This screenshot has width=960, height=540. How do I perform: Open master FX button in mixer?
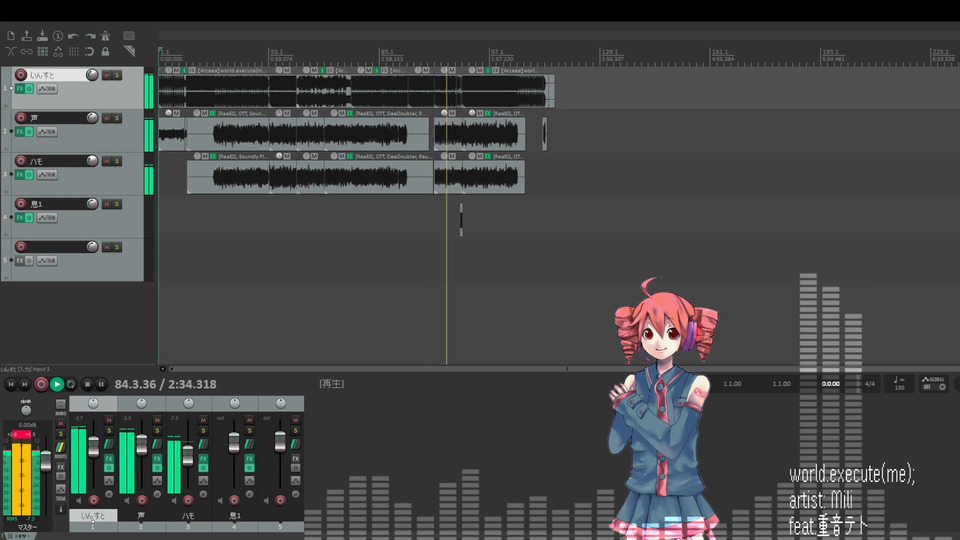61,467
